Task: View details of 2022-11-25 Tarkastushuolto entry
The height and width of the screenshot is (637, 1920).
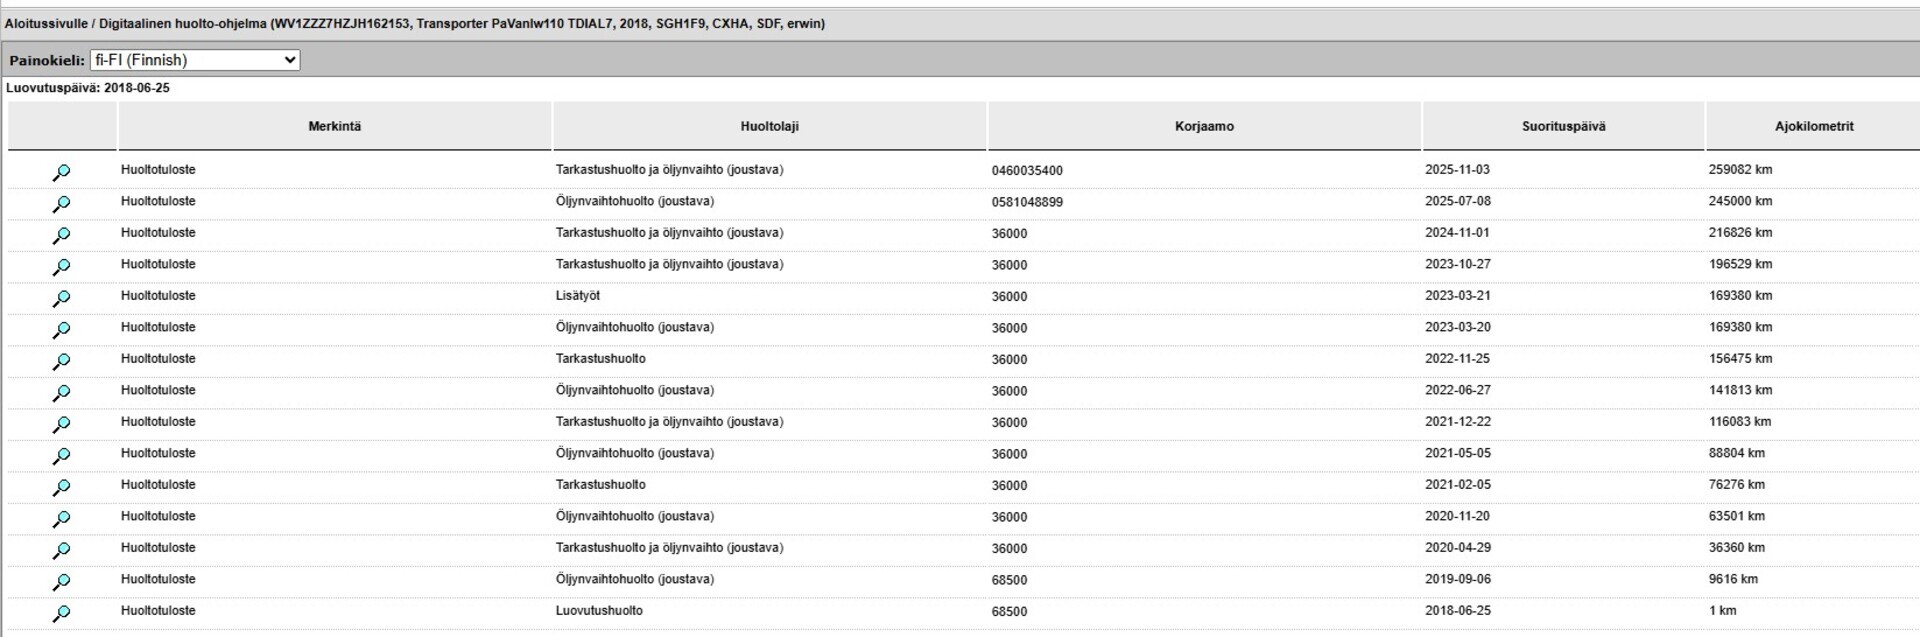Action: [61, 362]
